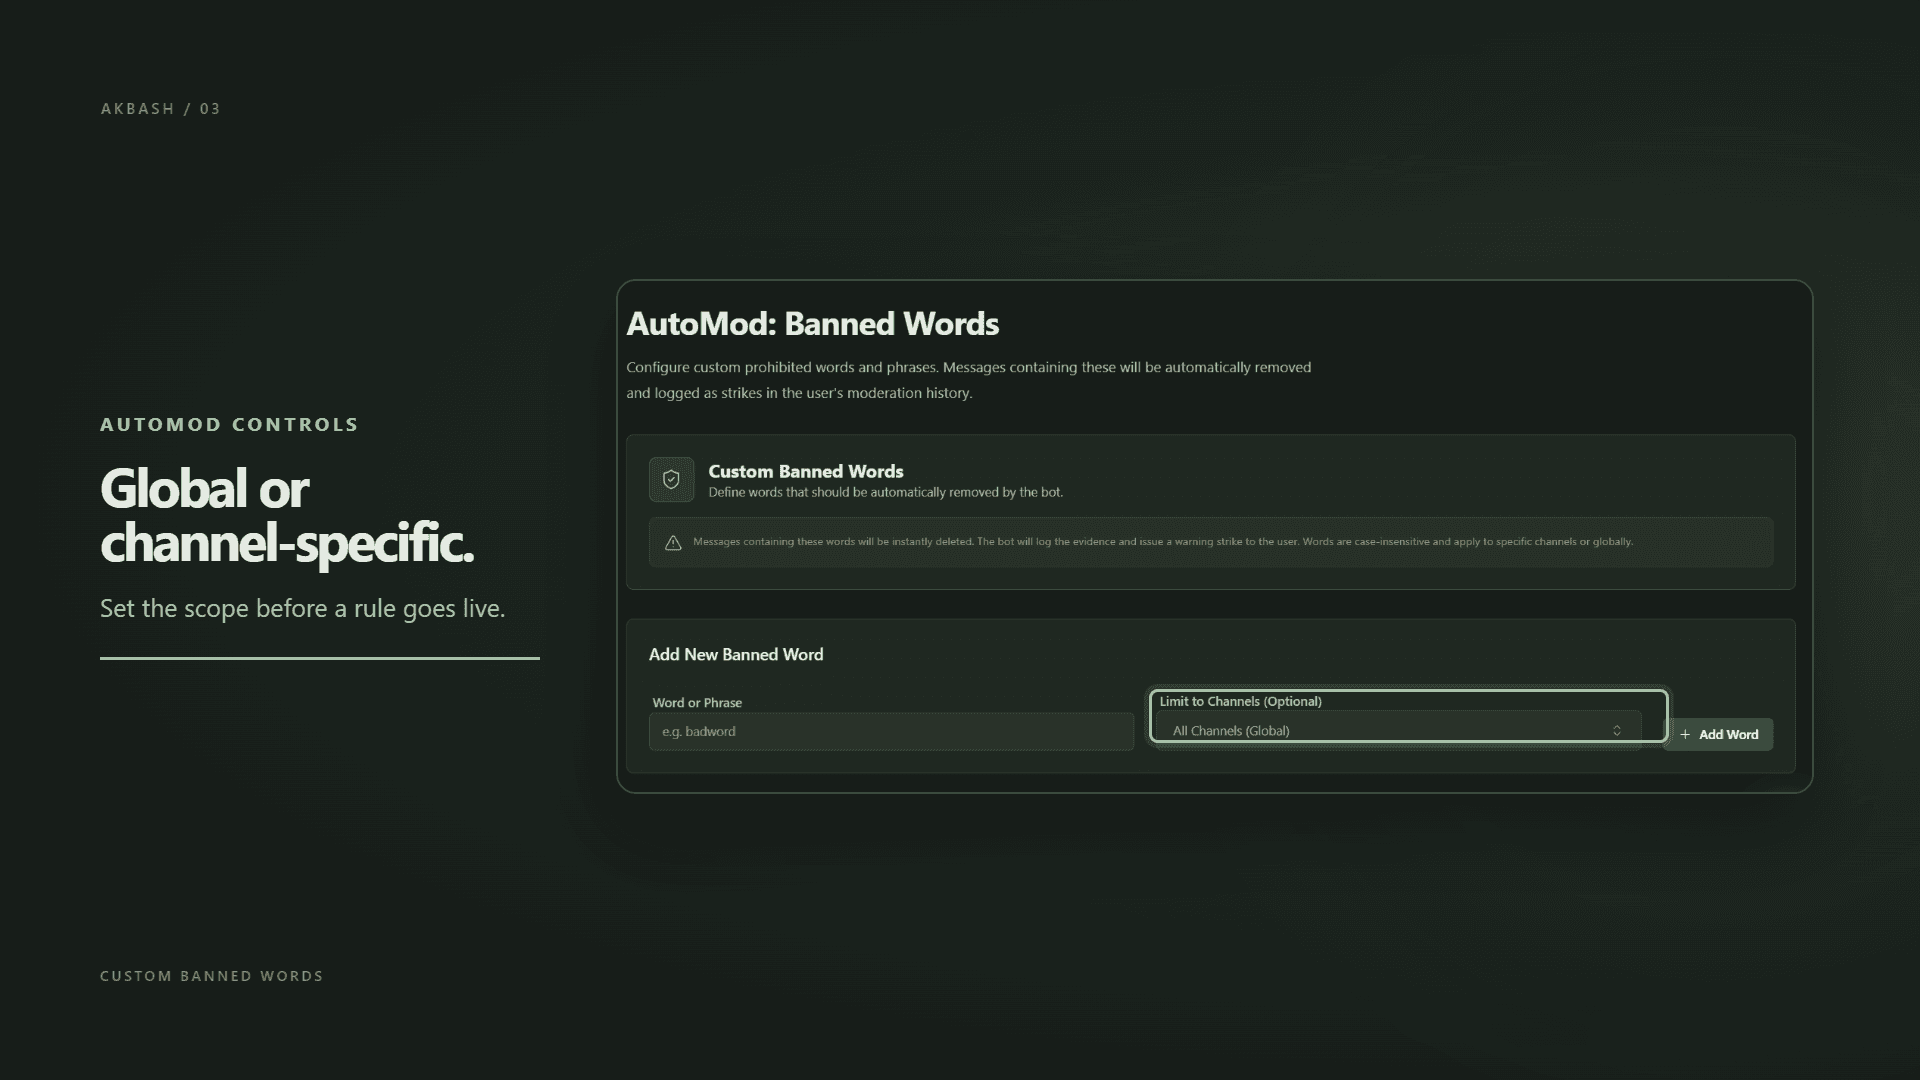Click the shield icon beside Custom Banned Words

click(671, 480)
